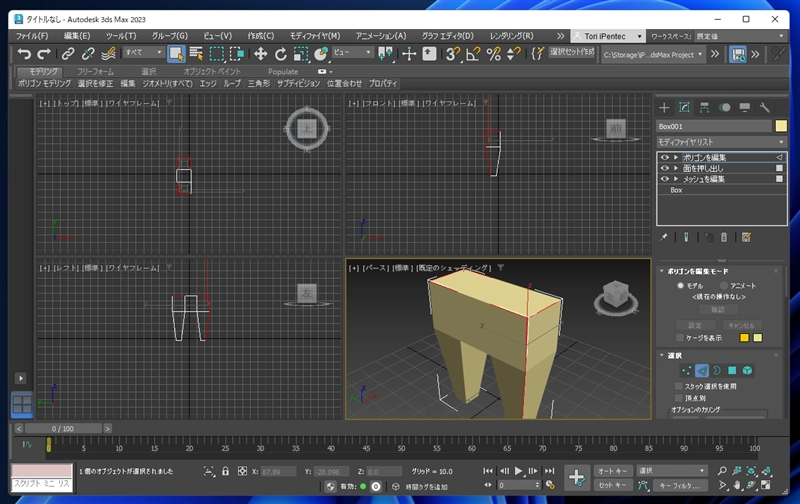Open the Utilities wrench panel icon
Screen dimensions: 800x504
764,107
